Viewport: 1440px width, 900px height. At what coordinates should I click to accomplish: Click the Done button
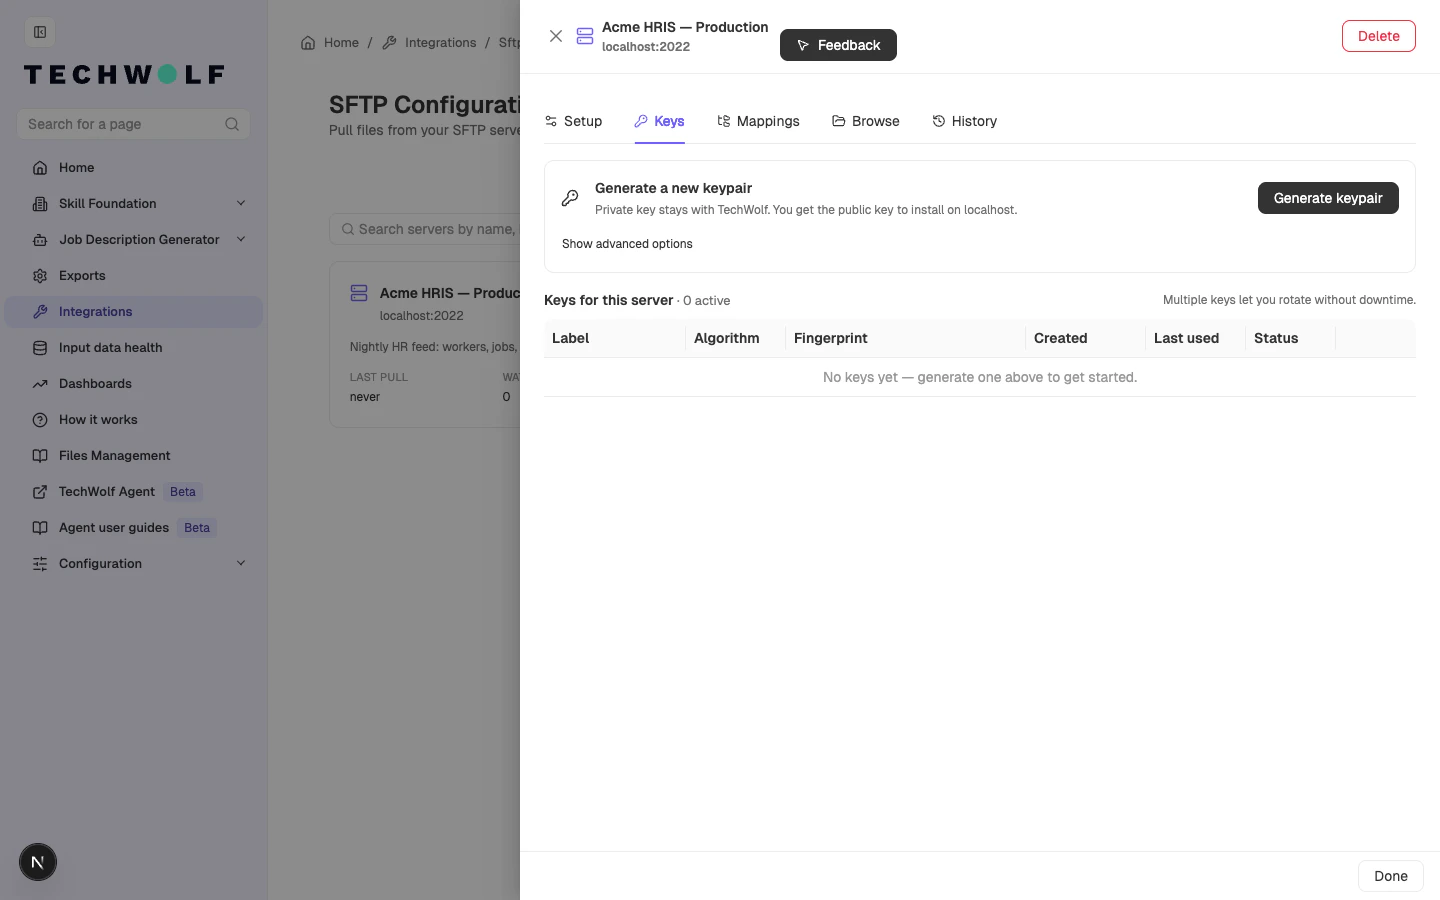tap(1390, 876)
